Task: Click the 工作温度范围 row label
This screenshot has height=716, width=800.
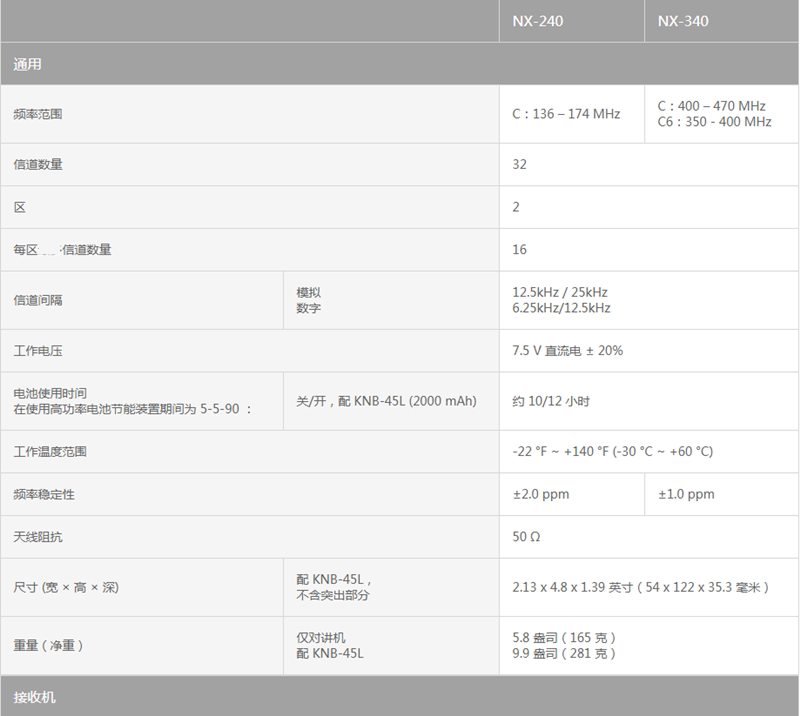Action: pos(50,452)
